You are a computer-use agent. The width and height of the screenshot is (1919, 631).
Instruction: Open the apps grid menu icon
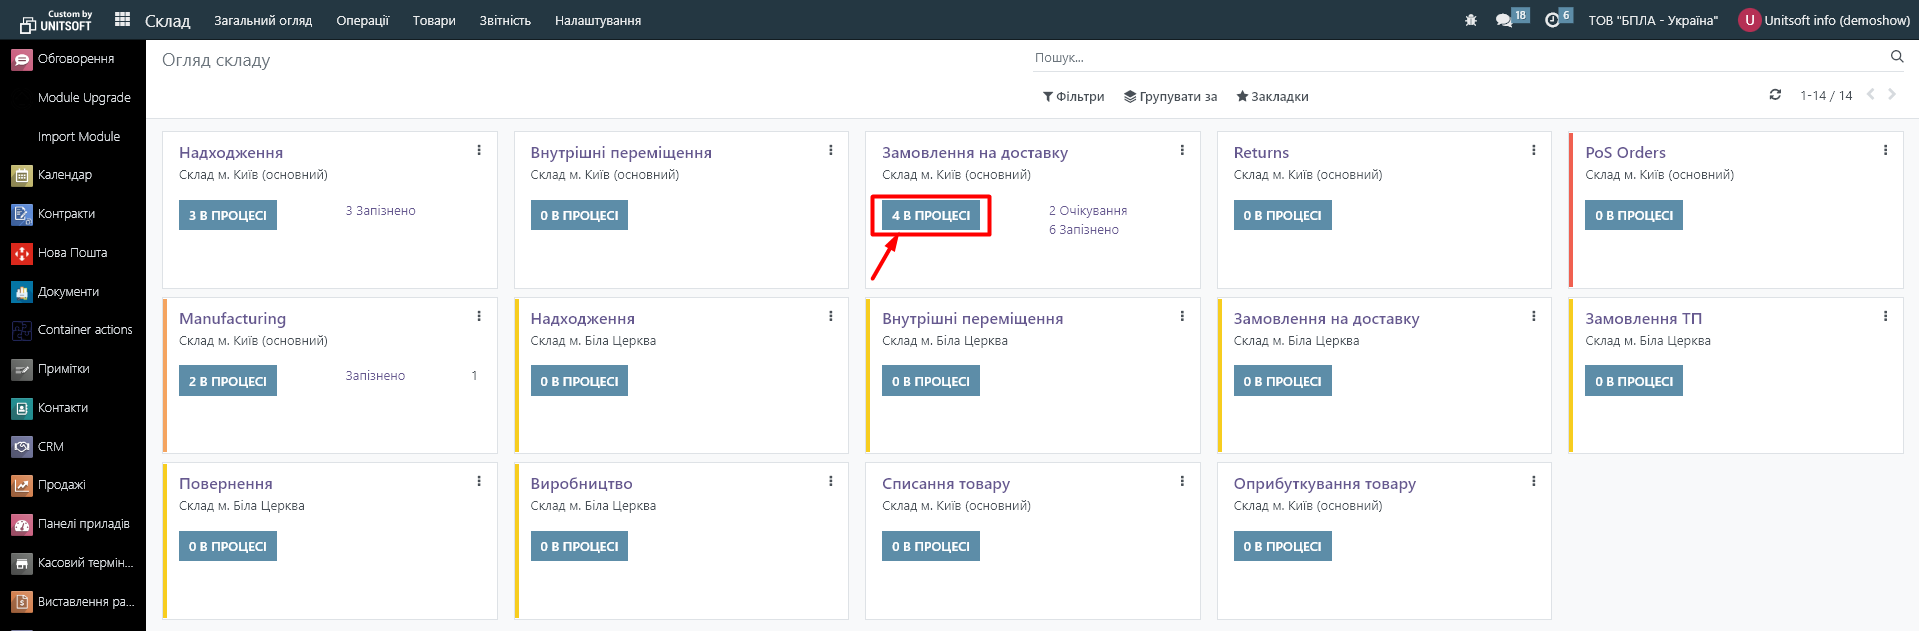point(123,19)
